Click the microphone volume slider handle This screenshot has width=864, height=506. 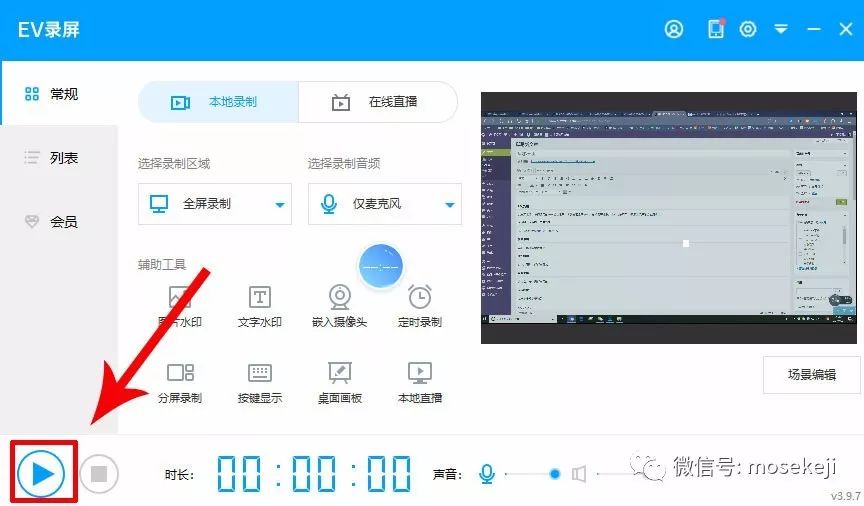click(555, 473)
